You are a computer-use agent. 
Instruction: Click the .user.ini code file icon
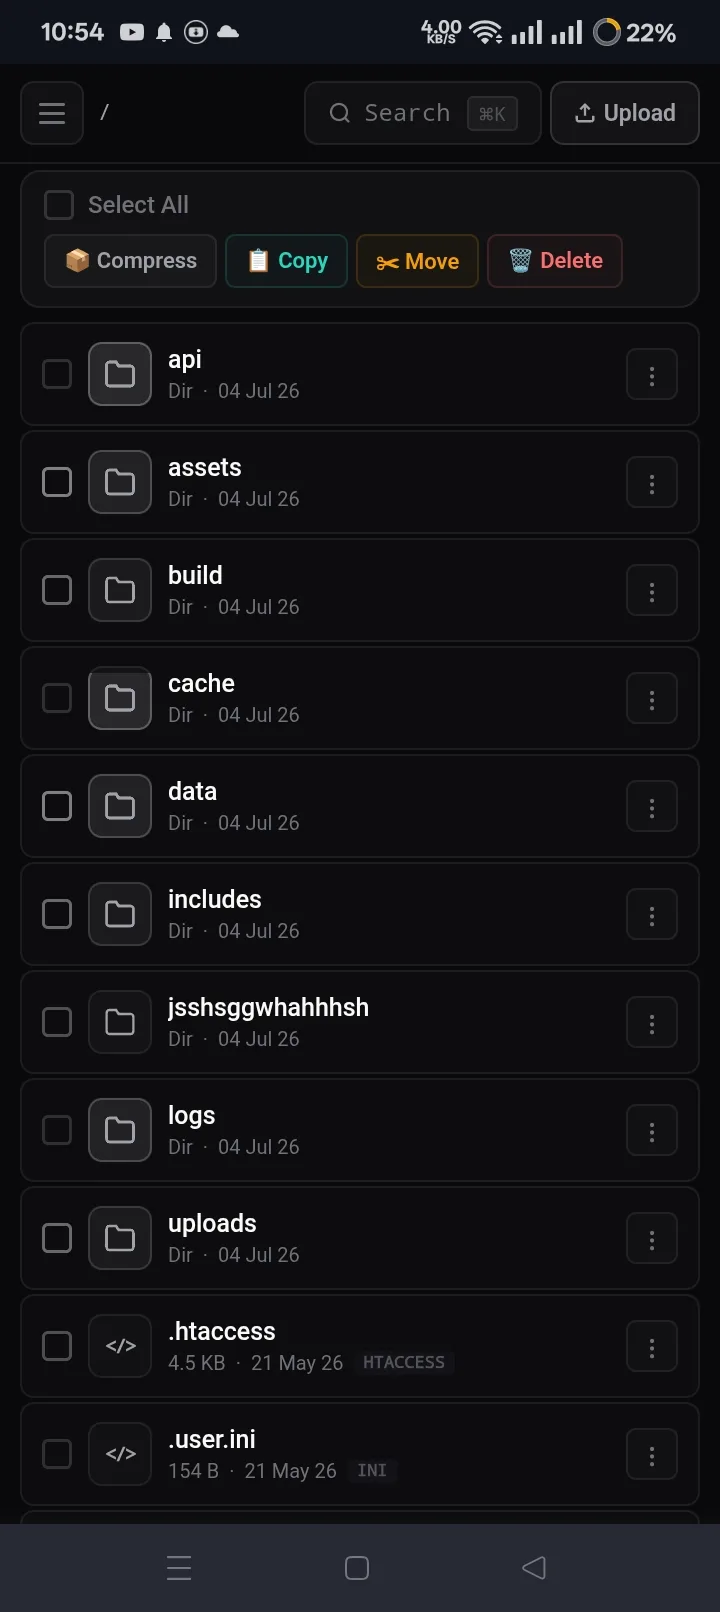click(x=120, y=1454)
